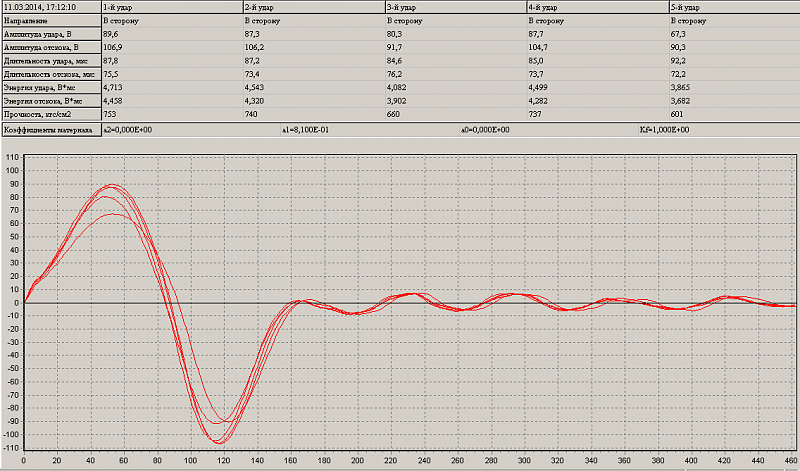The width and height of the screenshot is (800, 471).
Task: Select the rebound duration cell 73,7
Action: 538,75
